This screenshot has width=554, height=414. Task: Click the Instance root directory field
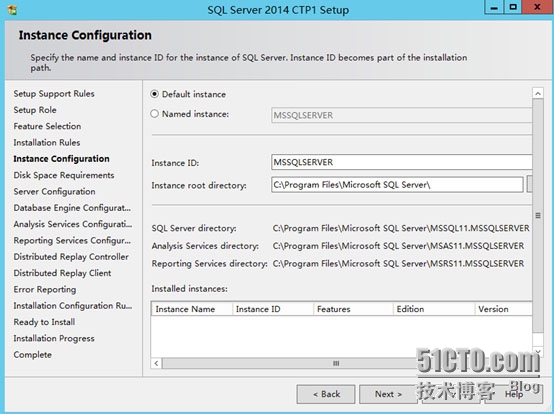[397, 185]
